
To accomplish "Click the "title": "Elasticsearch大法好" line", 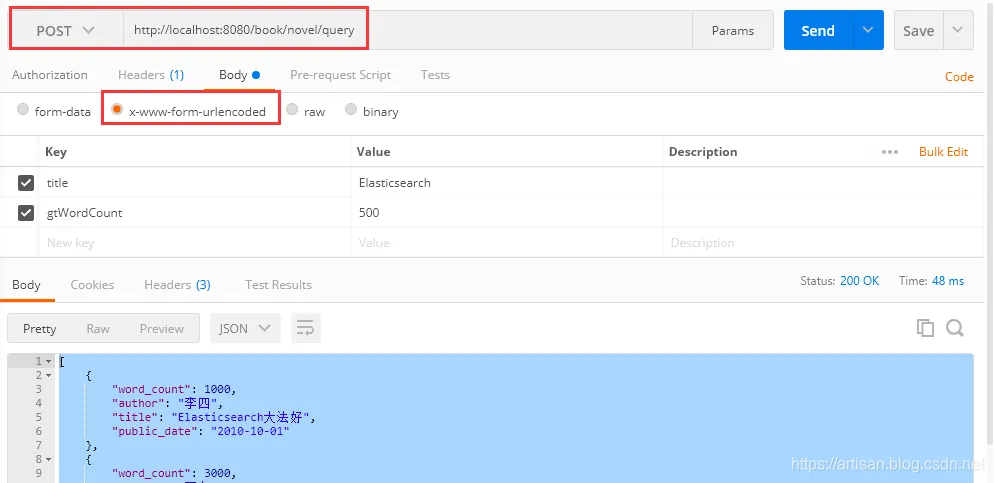I will 213,417.
